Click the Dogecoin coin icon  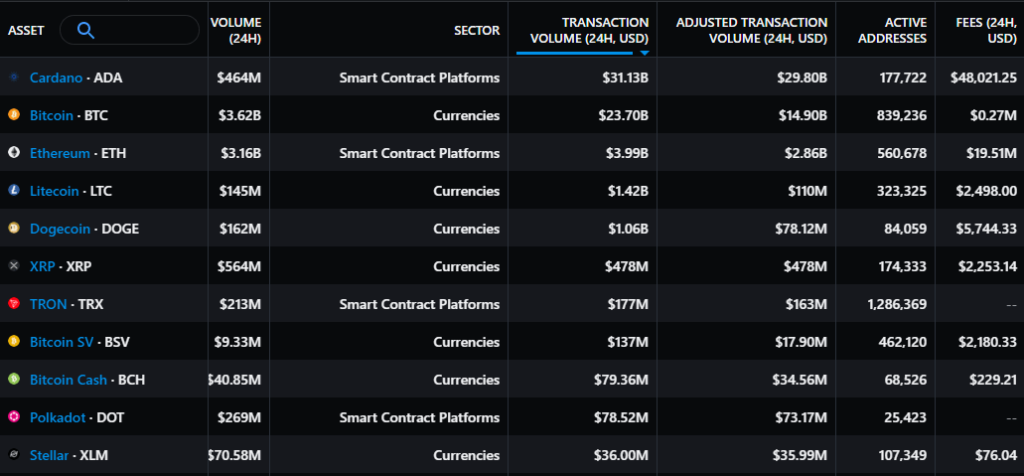[x=14, y=229]
